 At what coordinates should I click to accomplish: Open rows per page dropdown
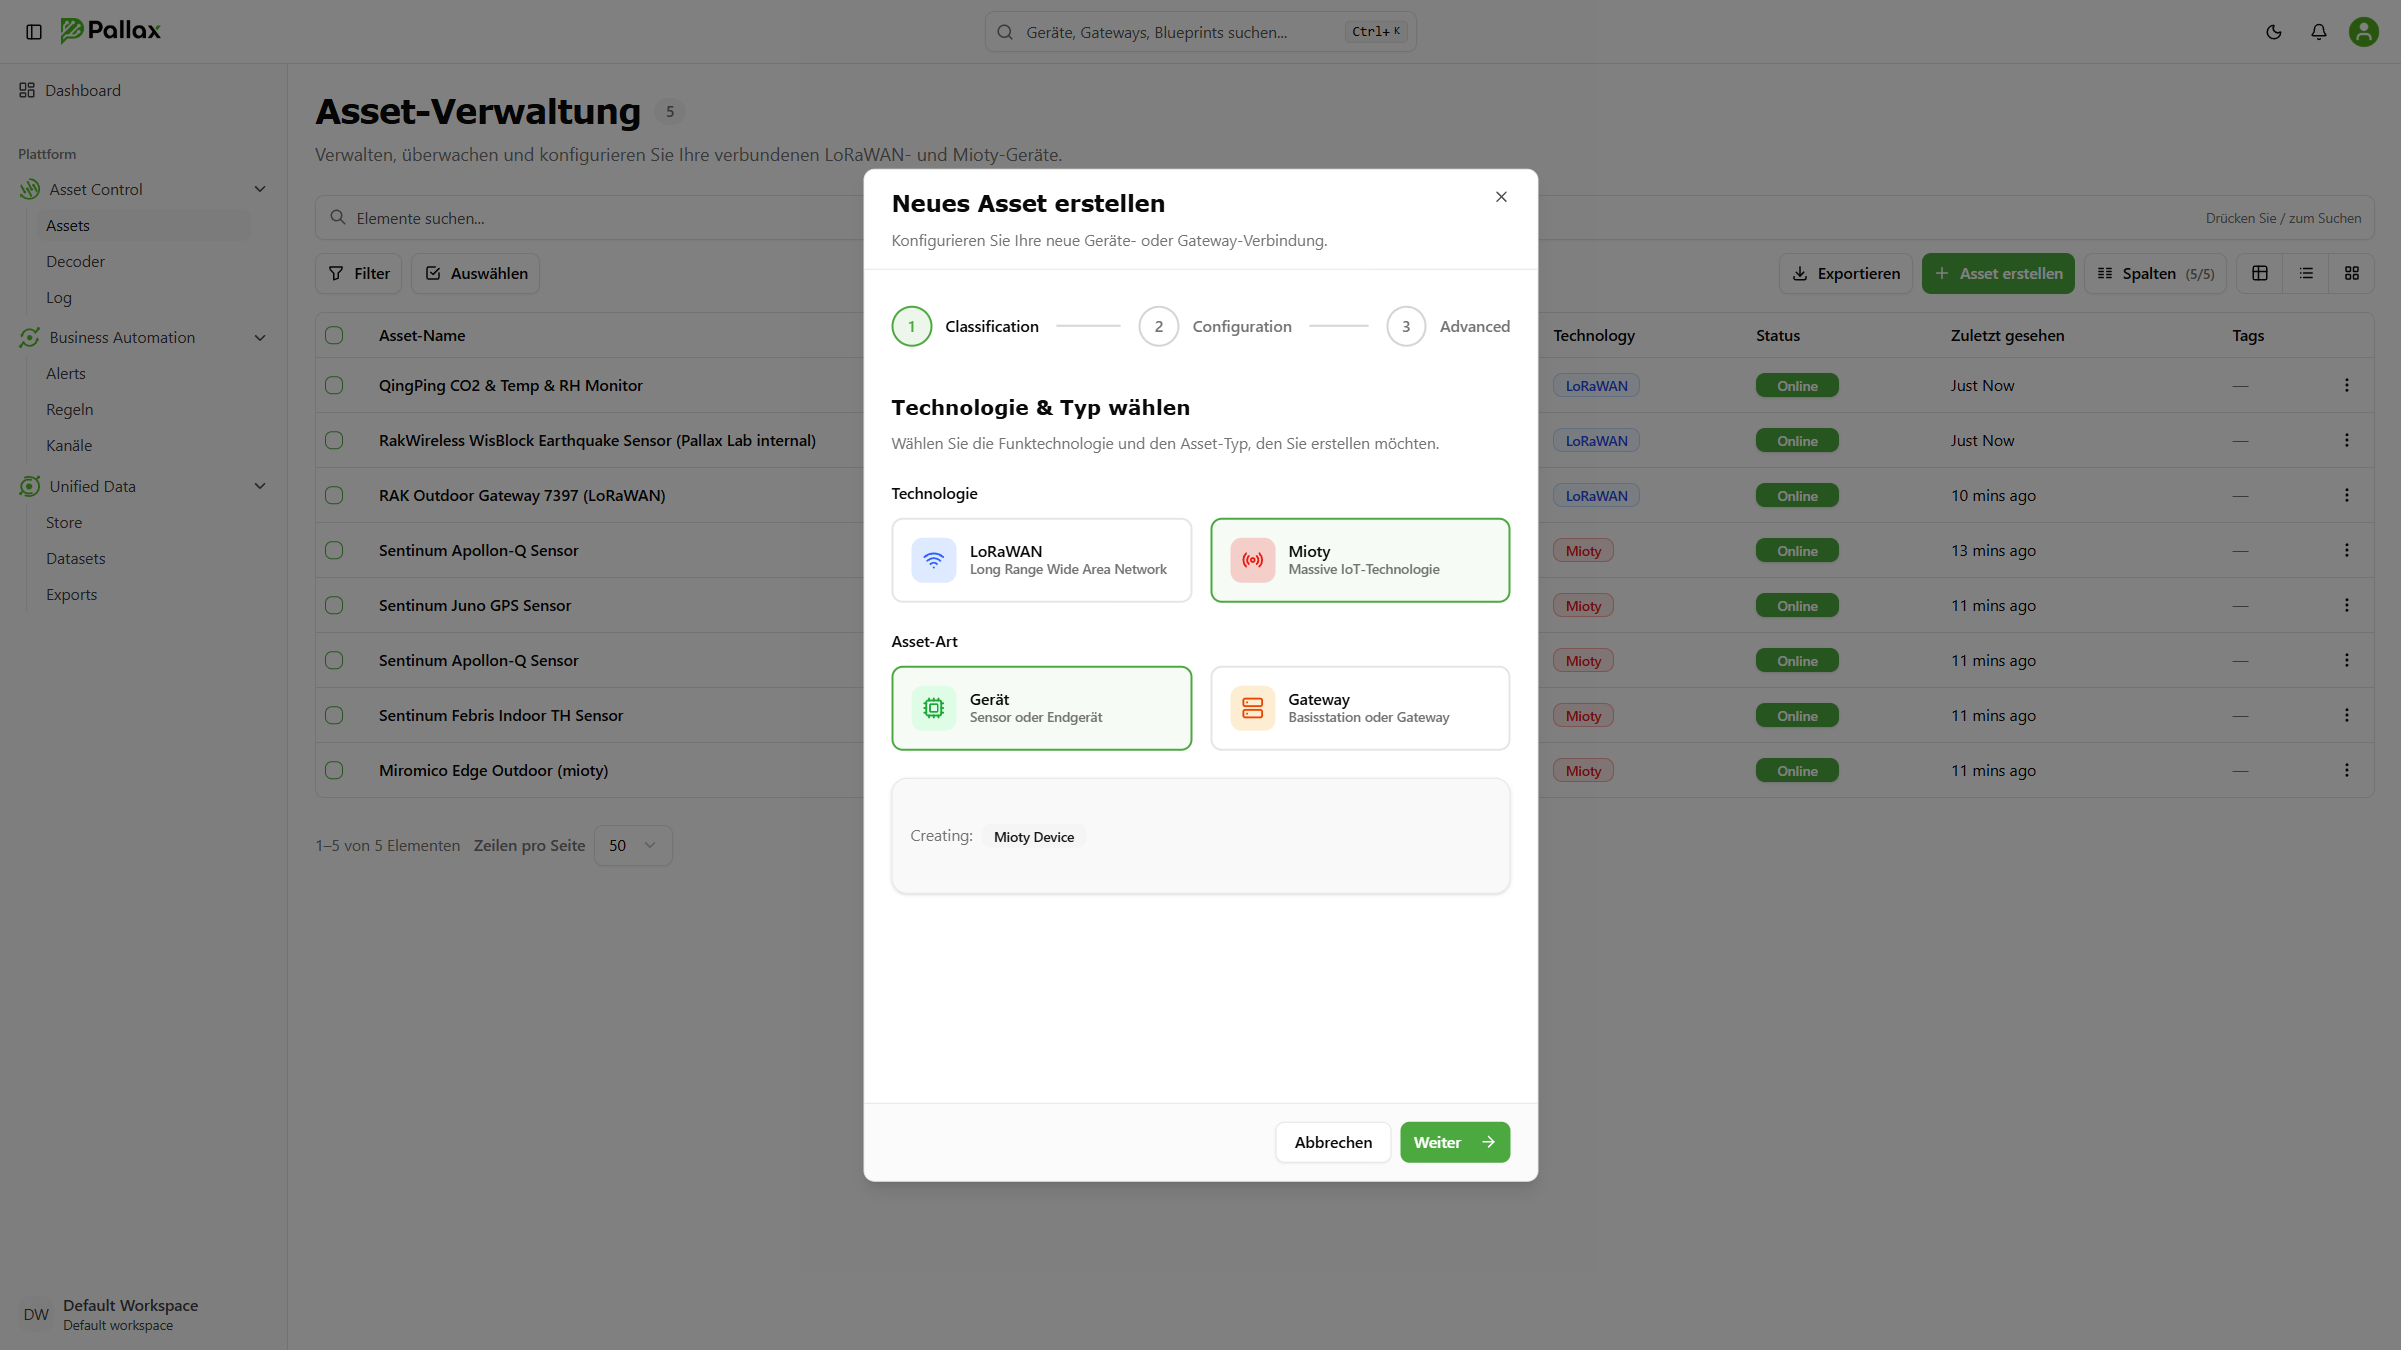(632, 845)
